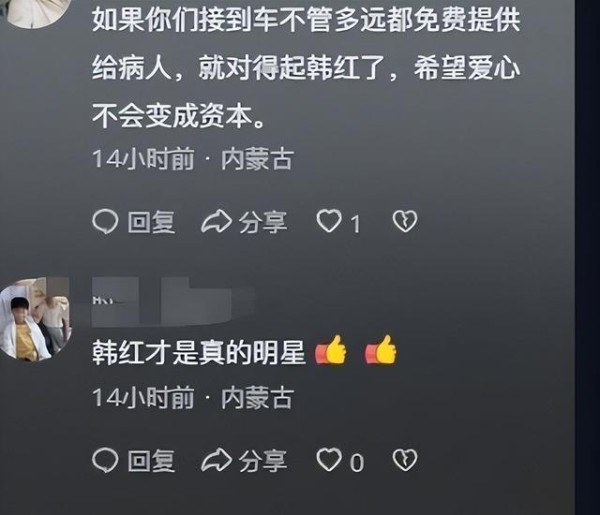
Task: Like the 韩红才是真的明星 comment with the heart
Action: [x=329, y=460]
